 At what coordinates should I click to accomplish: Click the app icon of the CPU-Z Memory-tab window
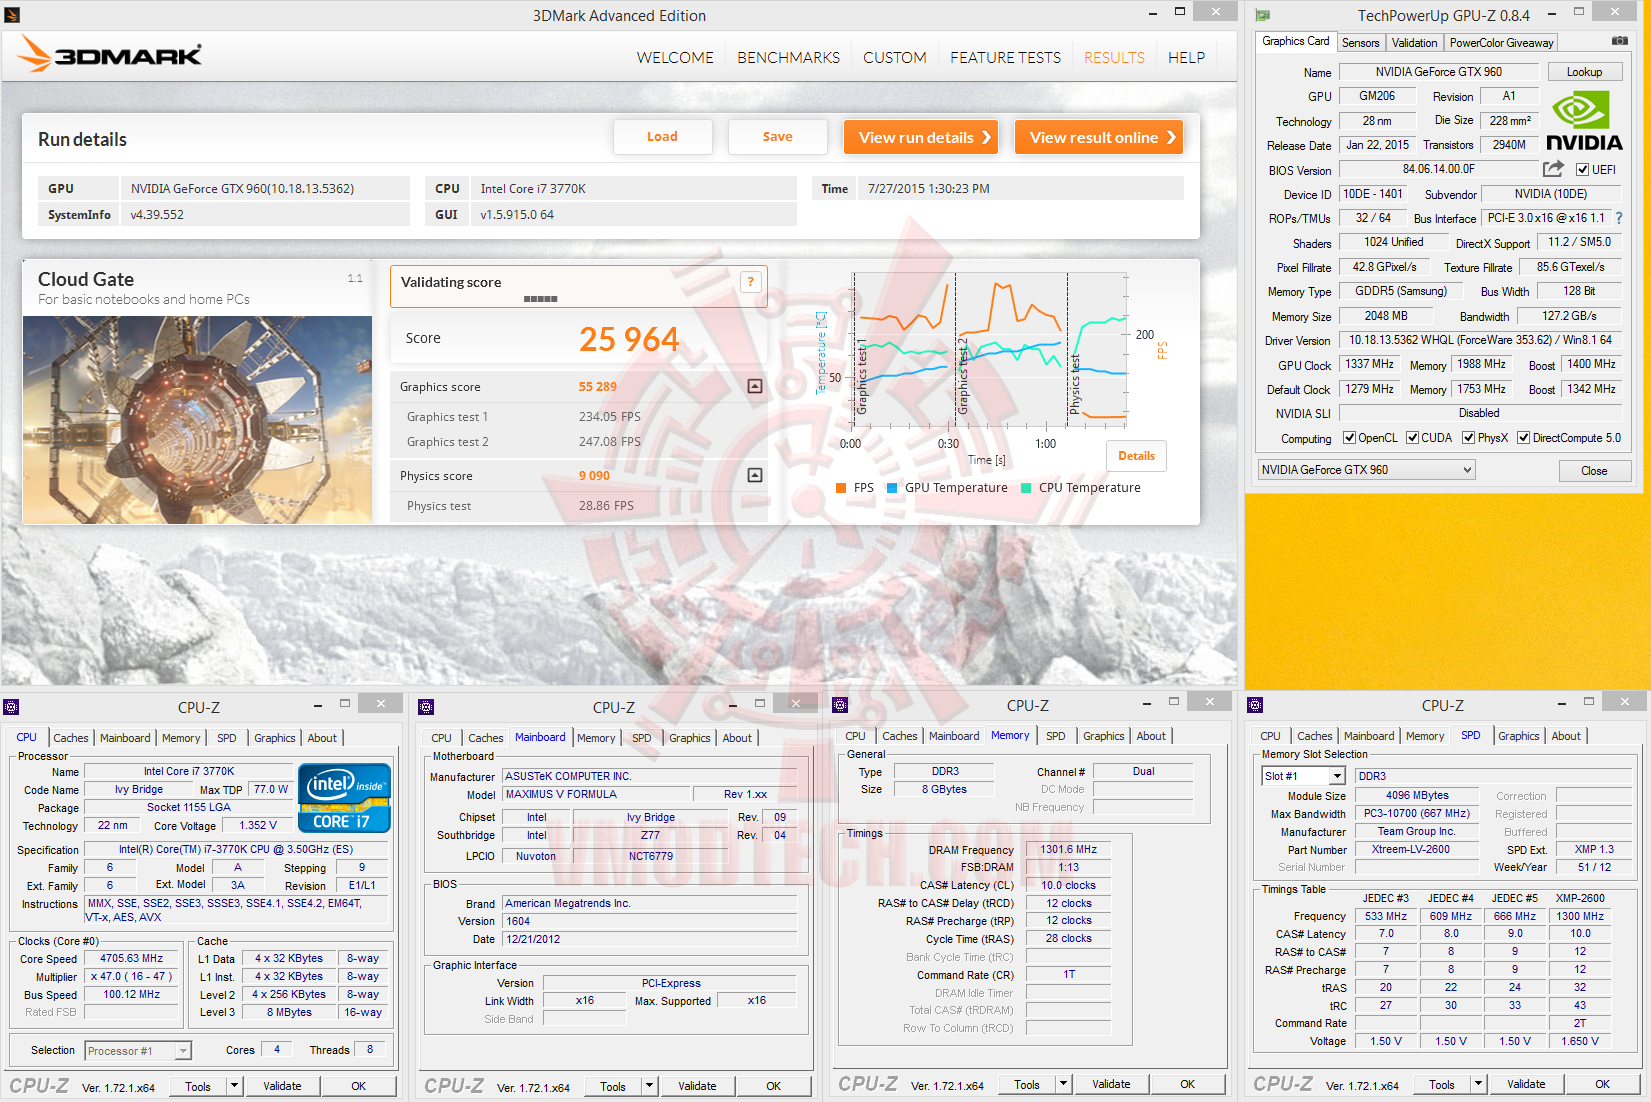[840, 705]
